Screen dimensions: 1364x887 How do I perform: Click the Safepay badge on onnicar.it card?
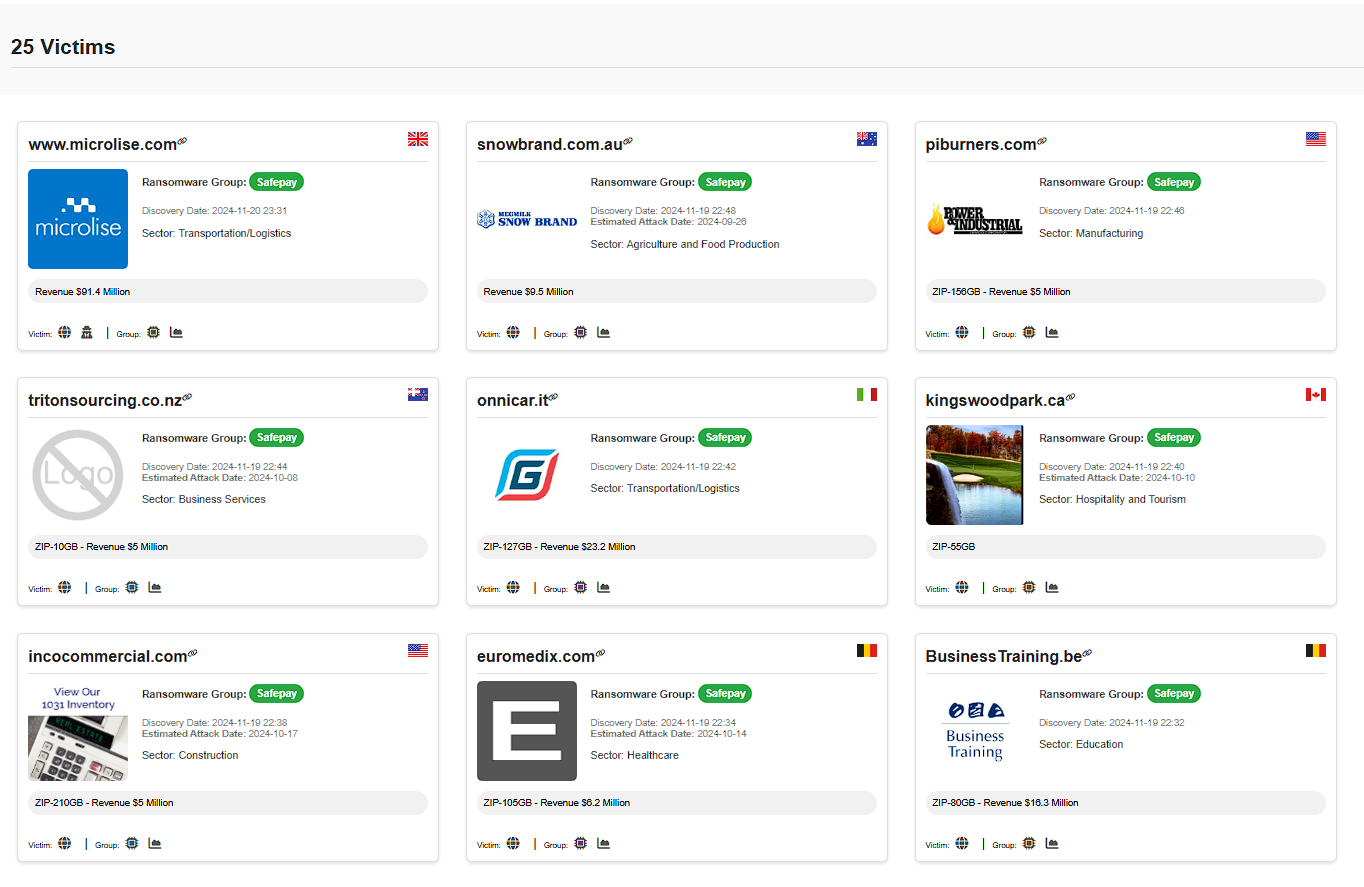coord(725,438)
